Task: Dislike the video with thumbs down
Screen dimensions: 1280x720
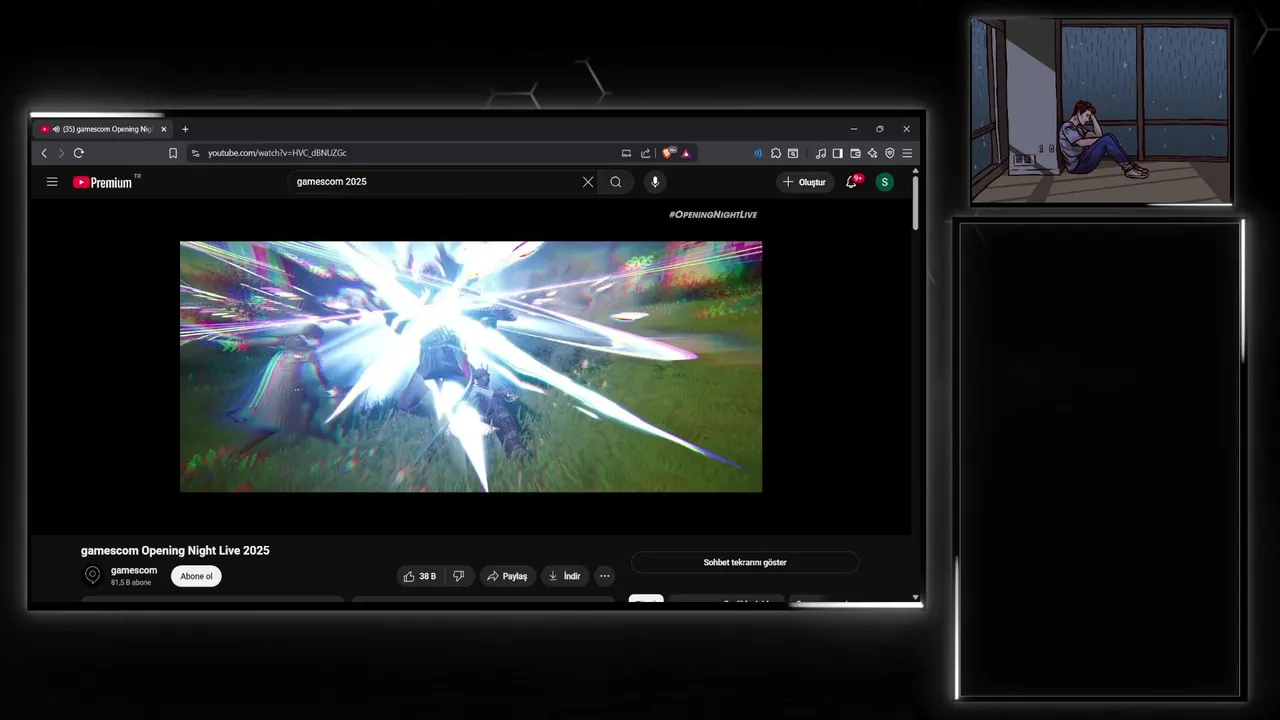Action: click(x=459, y=576)
